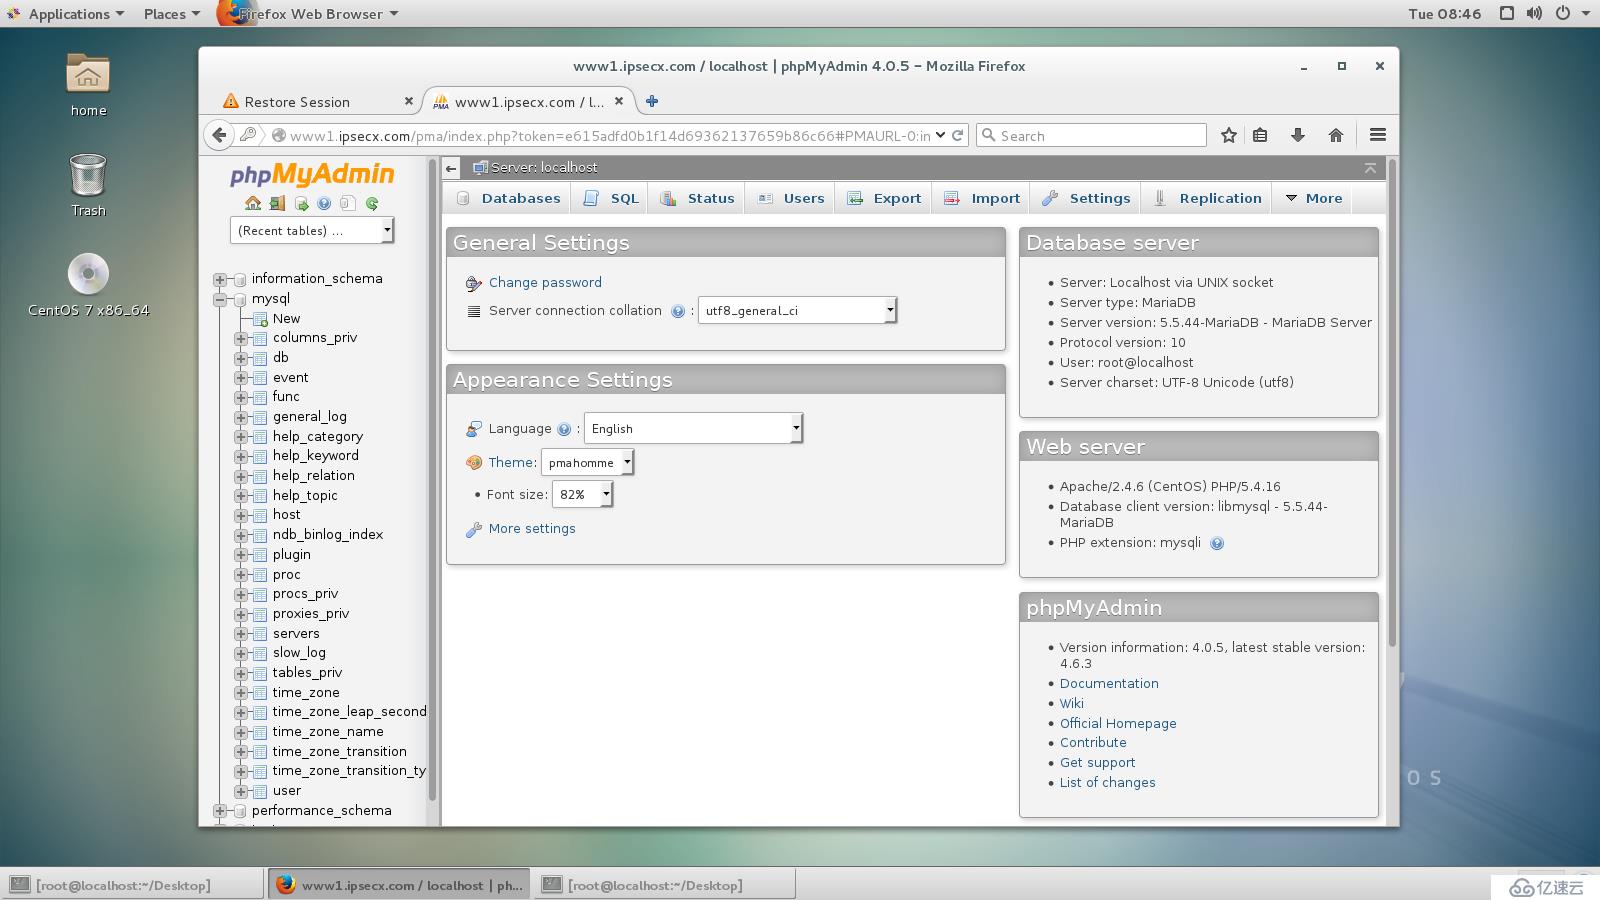Click the help icon beside Server connection collation

pyautogui.click(x=678, y=311)
